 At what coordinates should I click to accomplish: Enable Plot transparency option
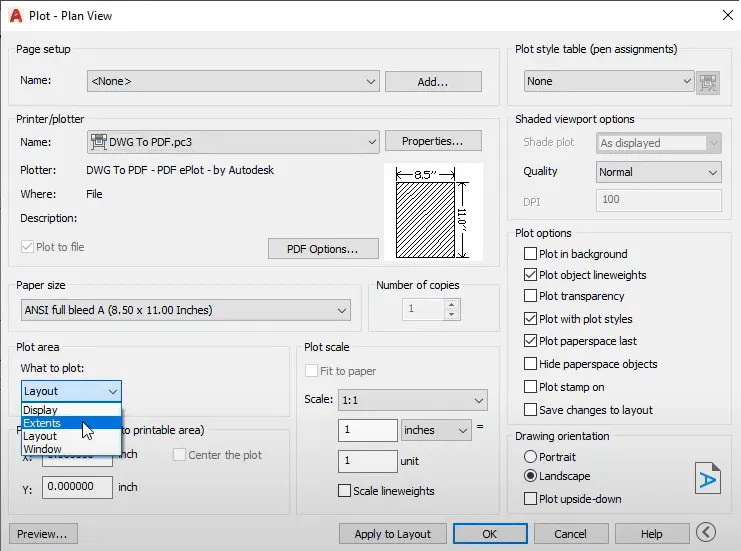pyautogui.click(x=530, y=296)
